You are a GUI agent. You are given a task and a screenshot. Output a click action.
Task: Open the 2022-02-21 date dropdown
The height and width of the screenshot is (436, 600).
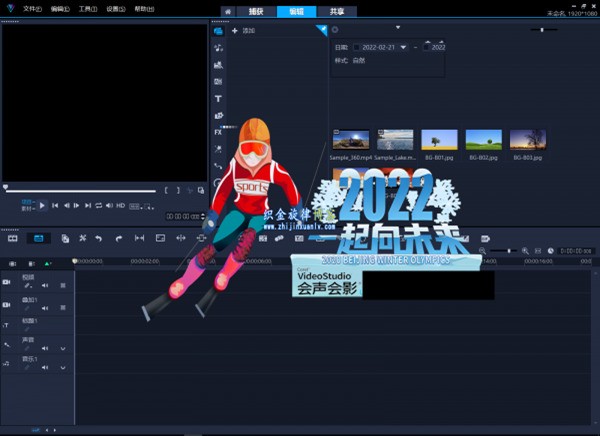pyautogui.click(x=402, y=47)
